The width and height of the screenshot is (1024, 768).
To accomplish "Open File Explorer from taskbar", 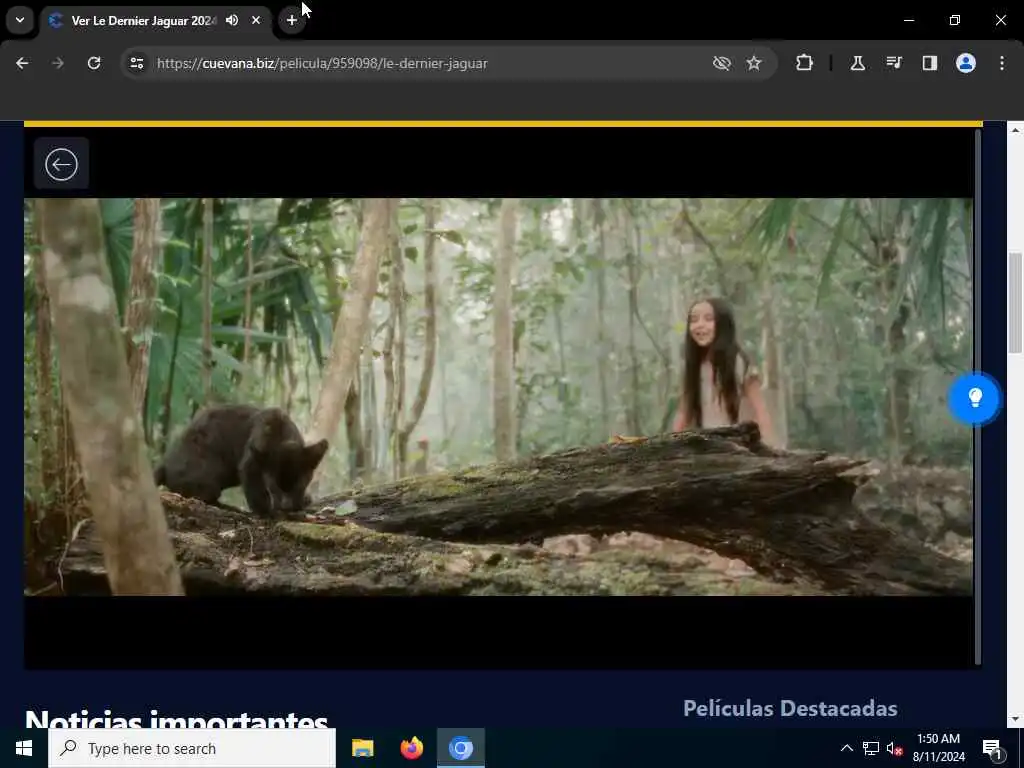I will point(362,748).
